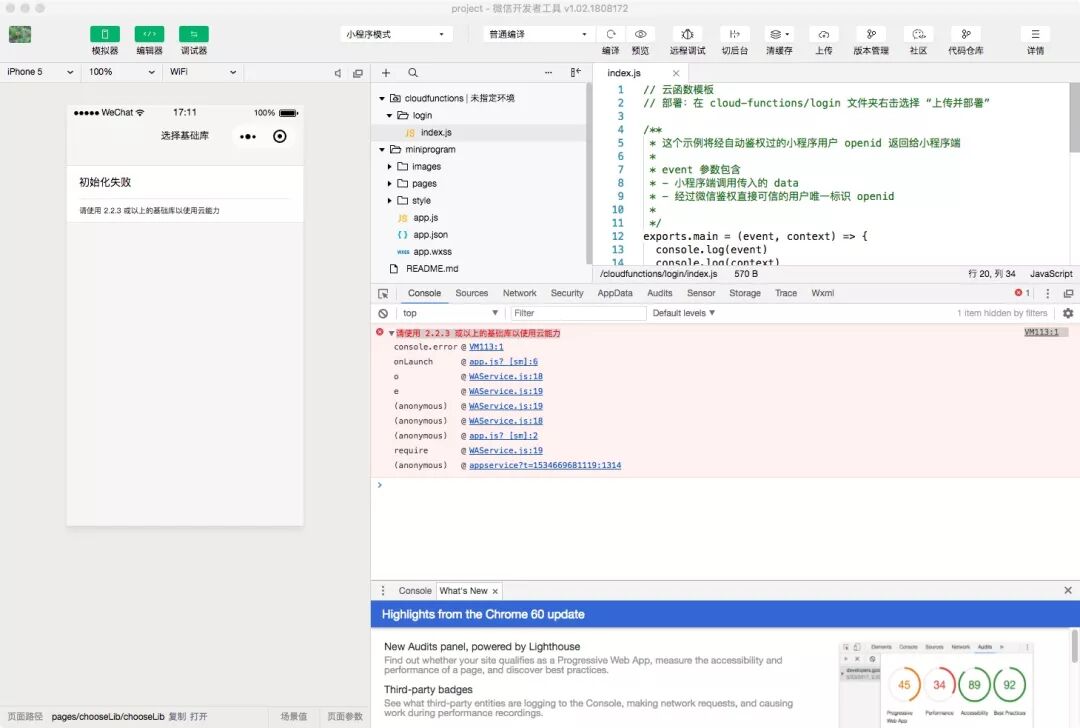Click the inspect element icon in devtools
The height and width of the screenshot is (728, 1080).
pyautogui.click(x=384, y=293)
